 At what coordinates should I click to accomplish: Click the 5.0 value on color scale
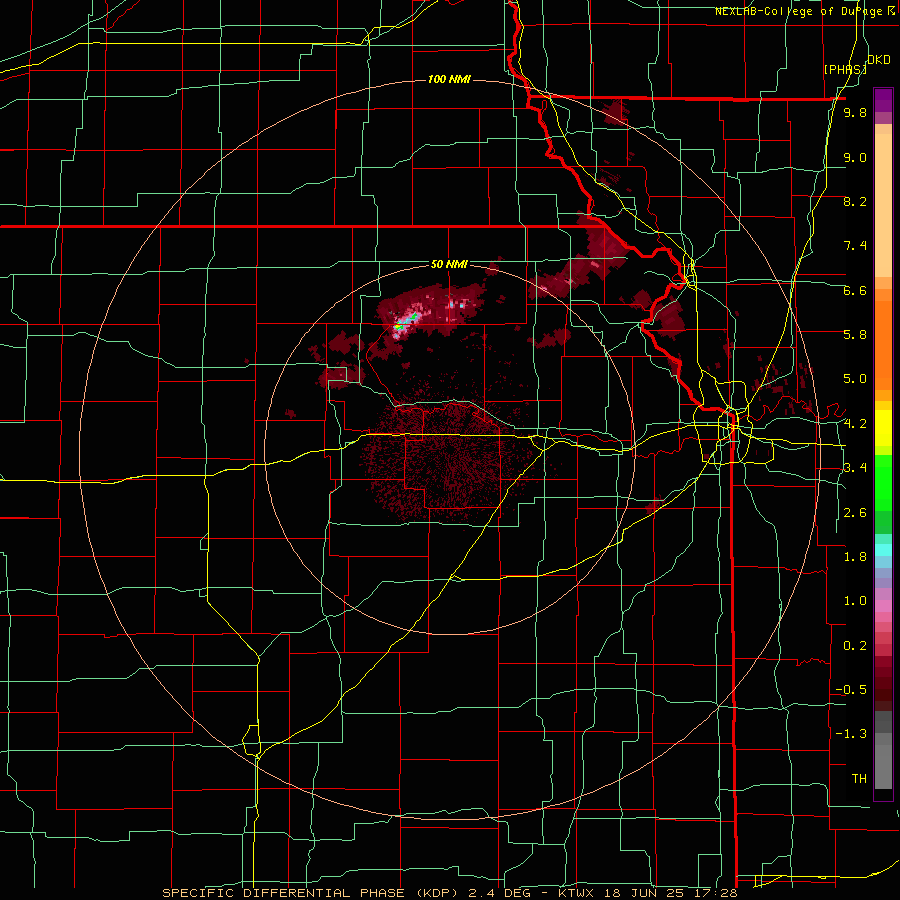[855, 379]
